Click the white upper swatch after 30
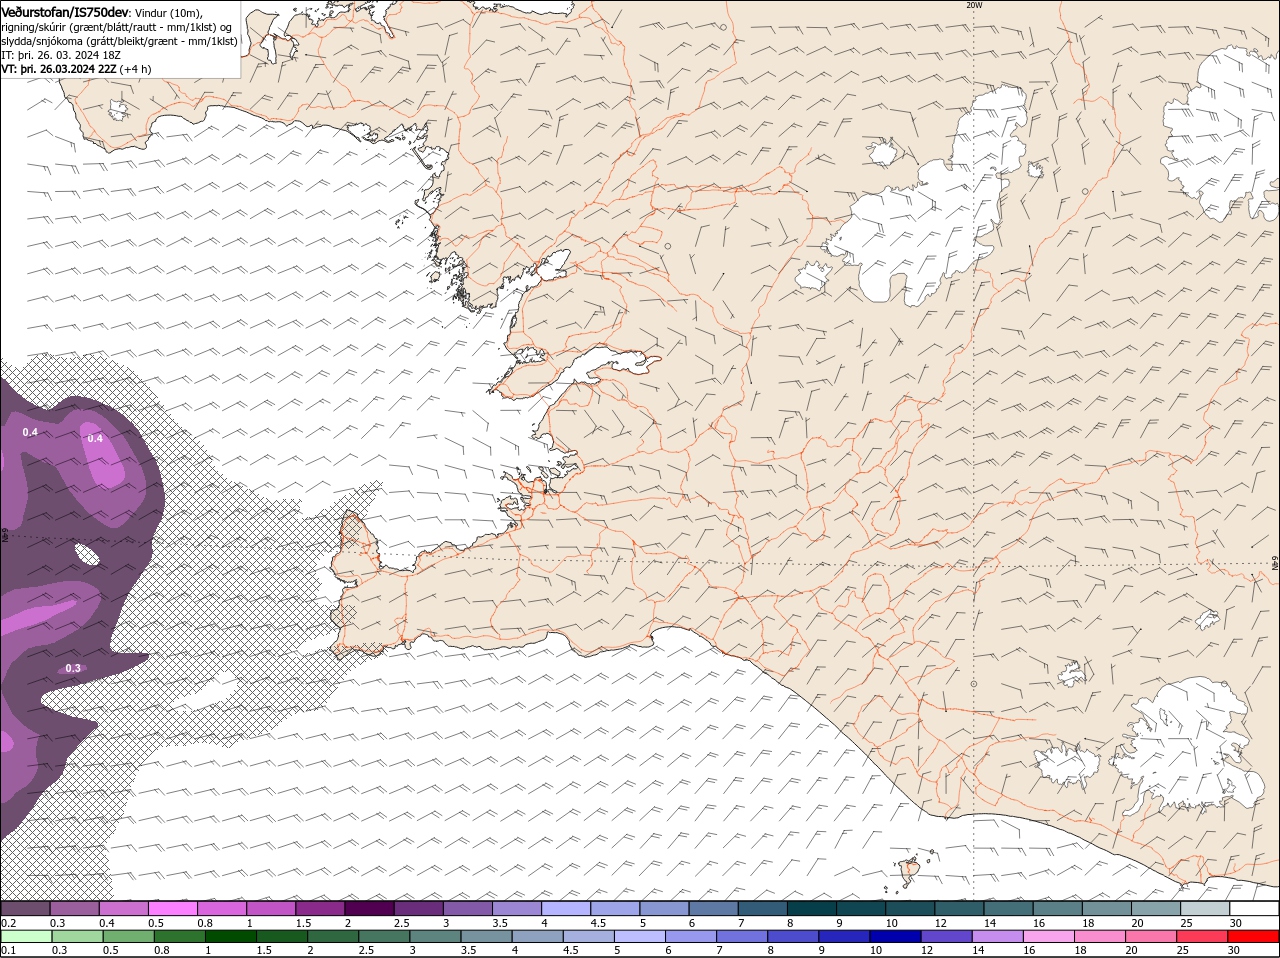Image resolution: width=1280 pixels, height=958 pixels. click(x=1254, y=908)
